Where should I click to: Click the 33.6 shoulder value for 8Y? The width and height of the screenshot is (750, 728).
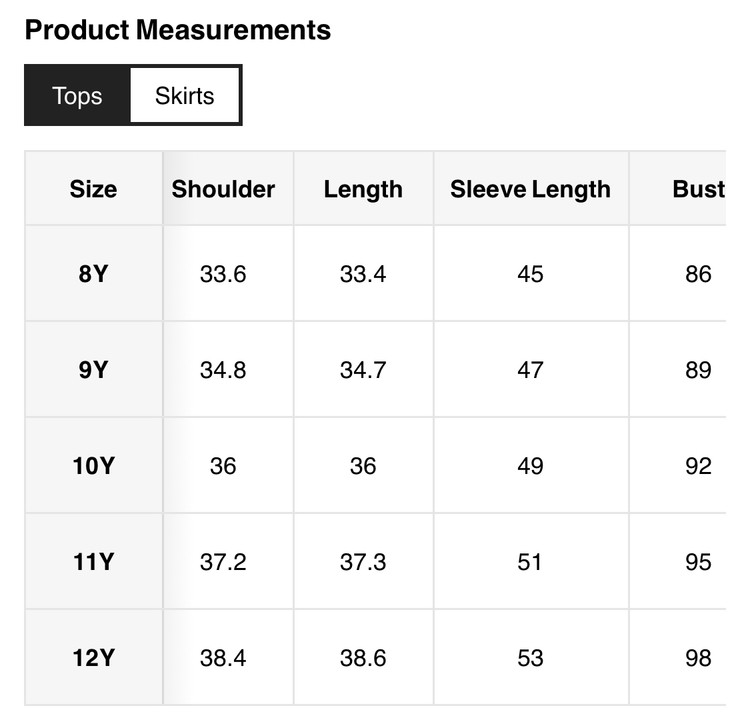223,274
